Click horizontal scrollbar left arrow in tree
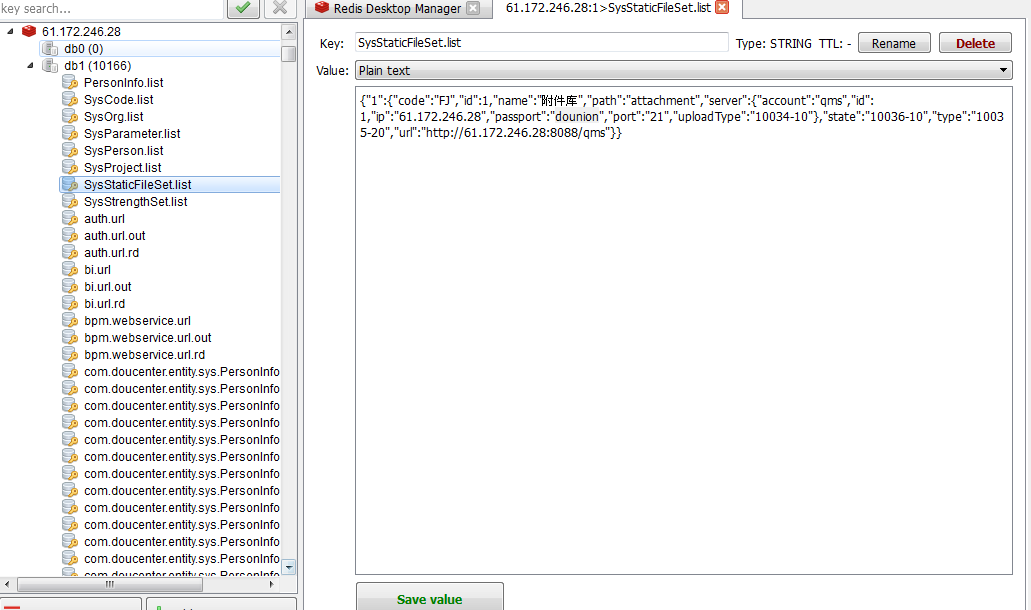The height and width of the screenshot is (610, 1031). tap(7, 584)
